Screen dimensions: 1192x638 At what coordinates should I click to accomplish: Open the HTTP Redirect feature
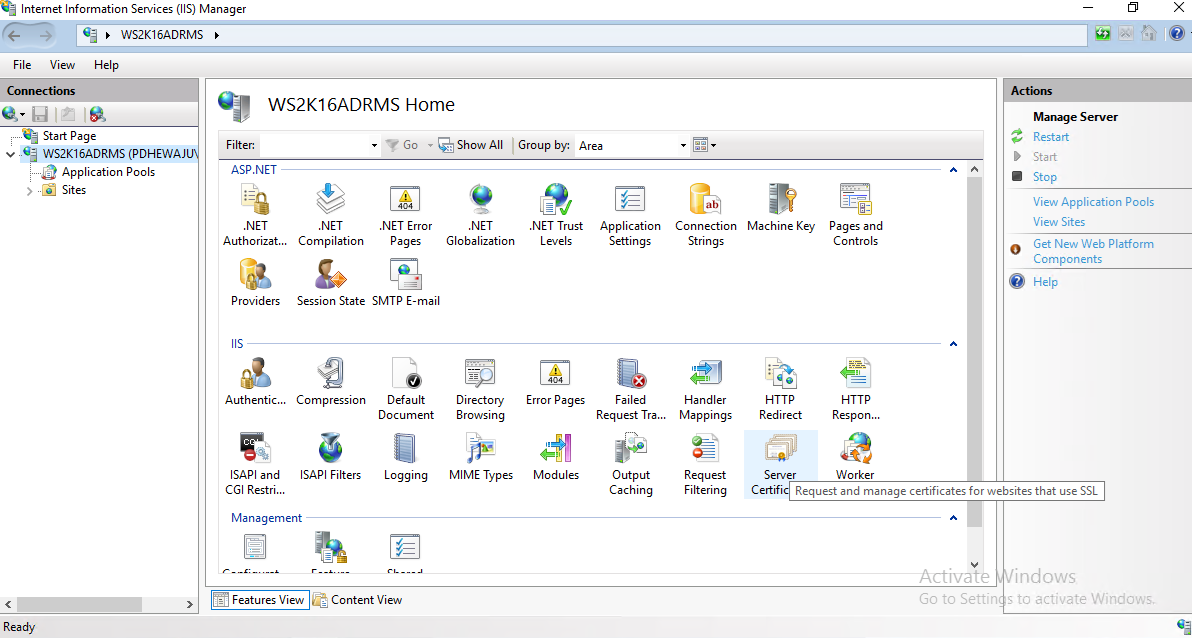click(x=781, y=389)
